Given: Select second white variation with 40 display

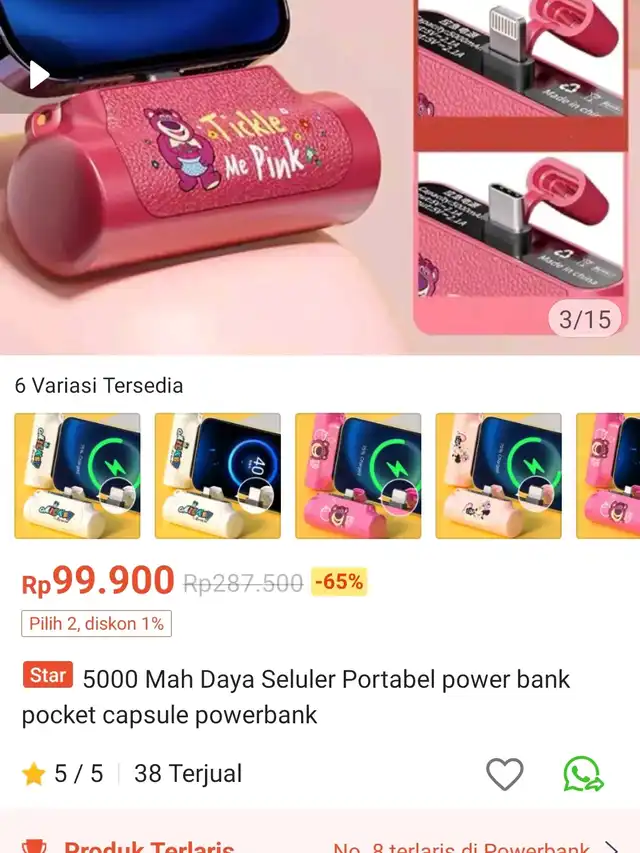Looking at the screenshot, I should point(218,476).
